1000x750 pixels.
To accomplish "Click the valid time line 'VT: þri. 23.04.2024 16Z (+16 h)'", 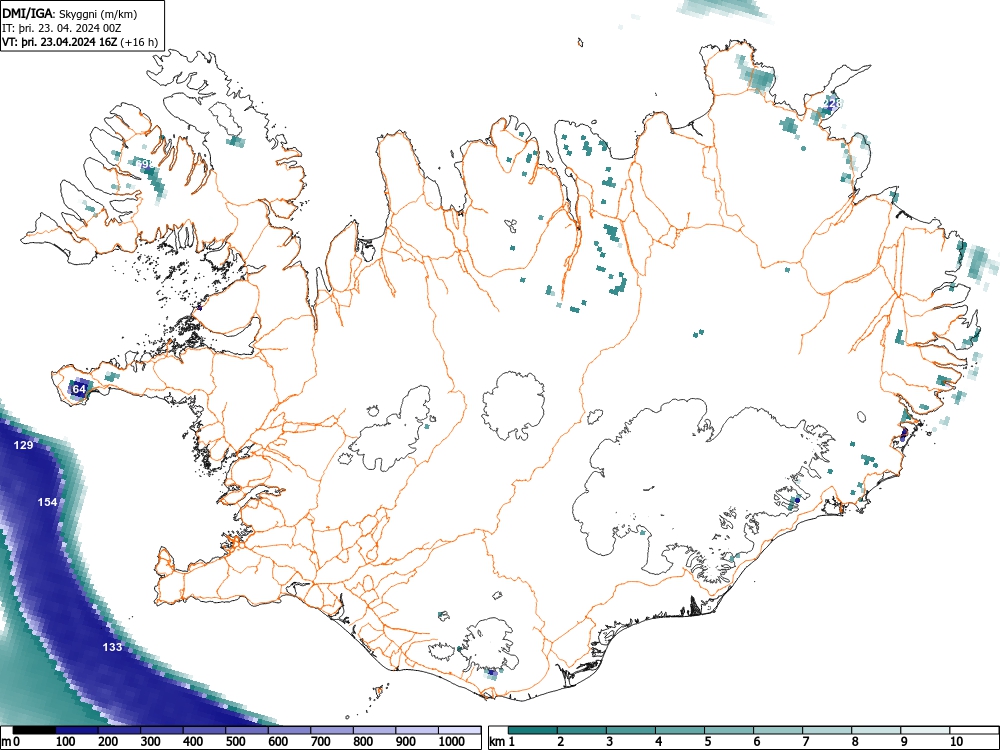I will coord(80,42).
